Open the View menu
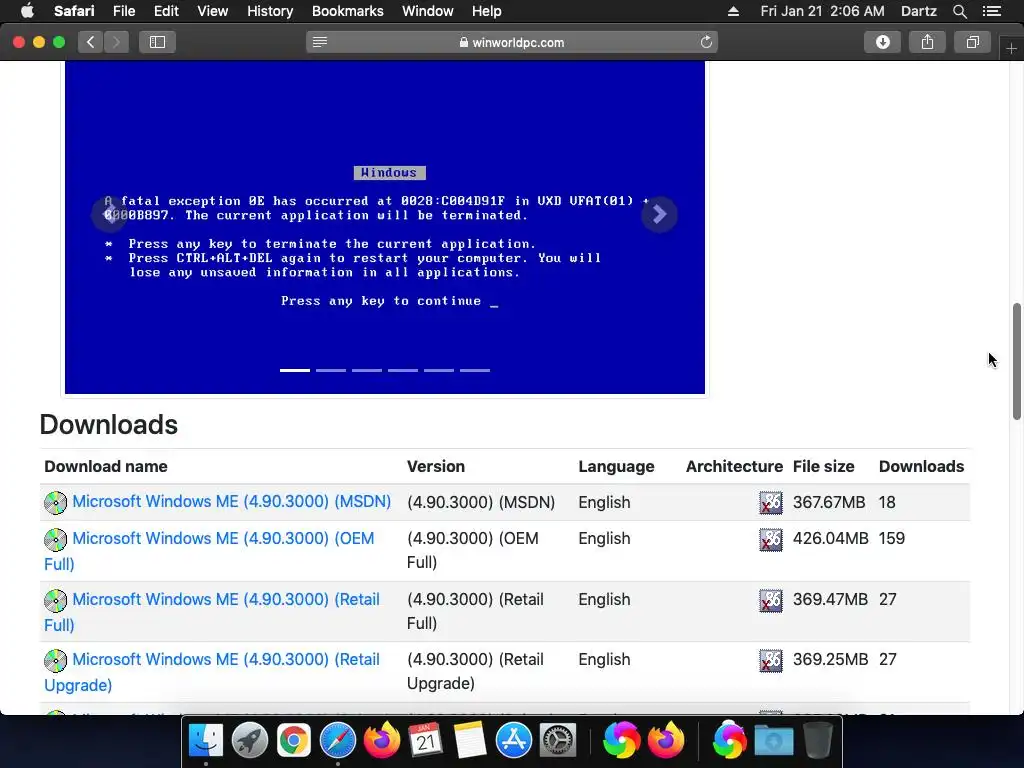This screenshot has height=768, width=1024. (212, 11)
